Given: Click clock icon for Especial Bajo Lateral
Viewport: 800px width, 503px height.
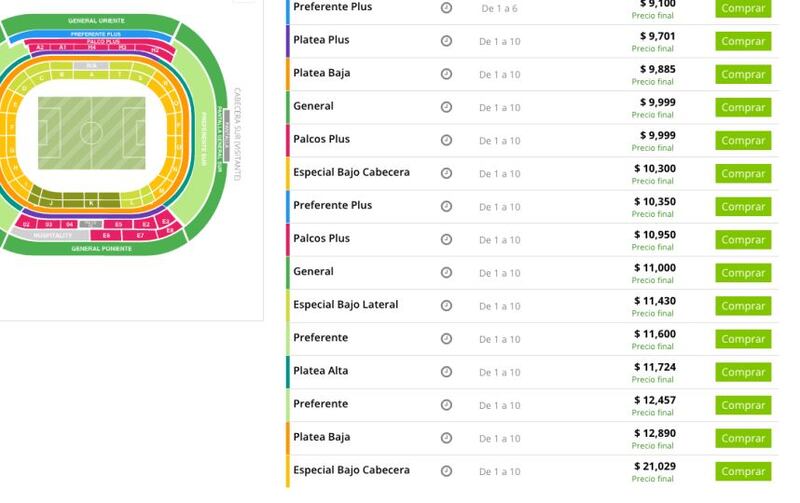Looking at the screenshot, I should 446,306.
